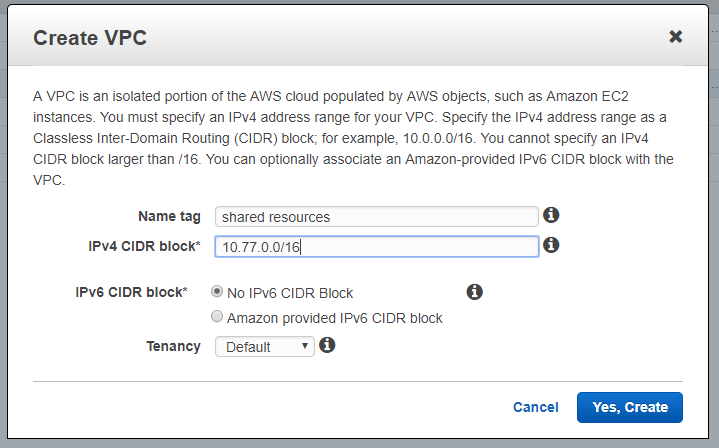Click the Cancel link

(x=535, y=407)
